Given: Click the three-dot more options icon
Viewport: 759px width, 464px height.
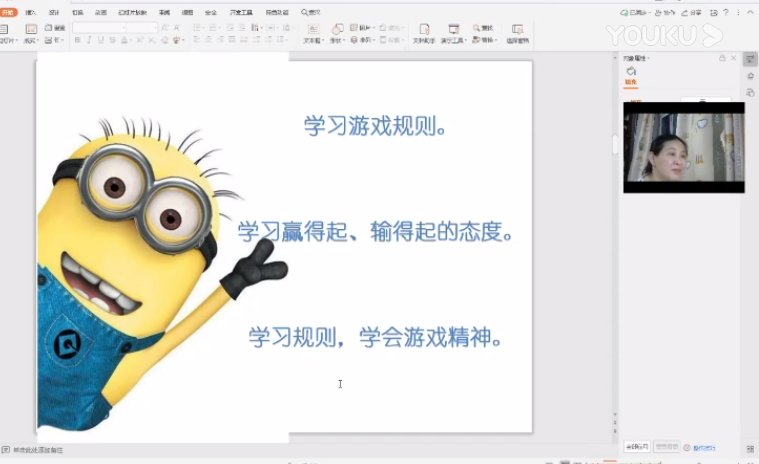Looking at the screenshot, I should (738, 13).
